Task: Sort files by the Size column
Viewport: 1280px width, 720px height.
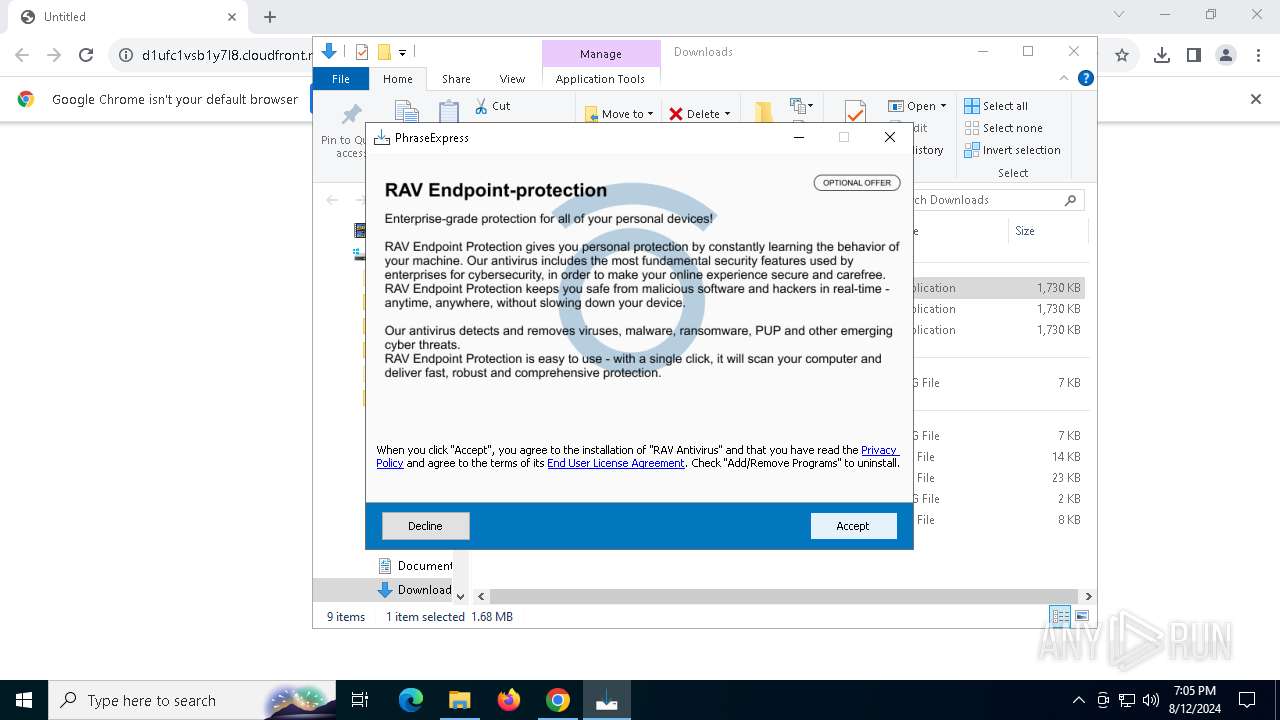Action: pos(1047,231)
